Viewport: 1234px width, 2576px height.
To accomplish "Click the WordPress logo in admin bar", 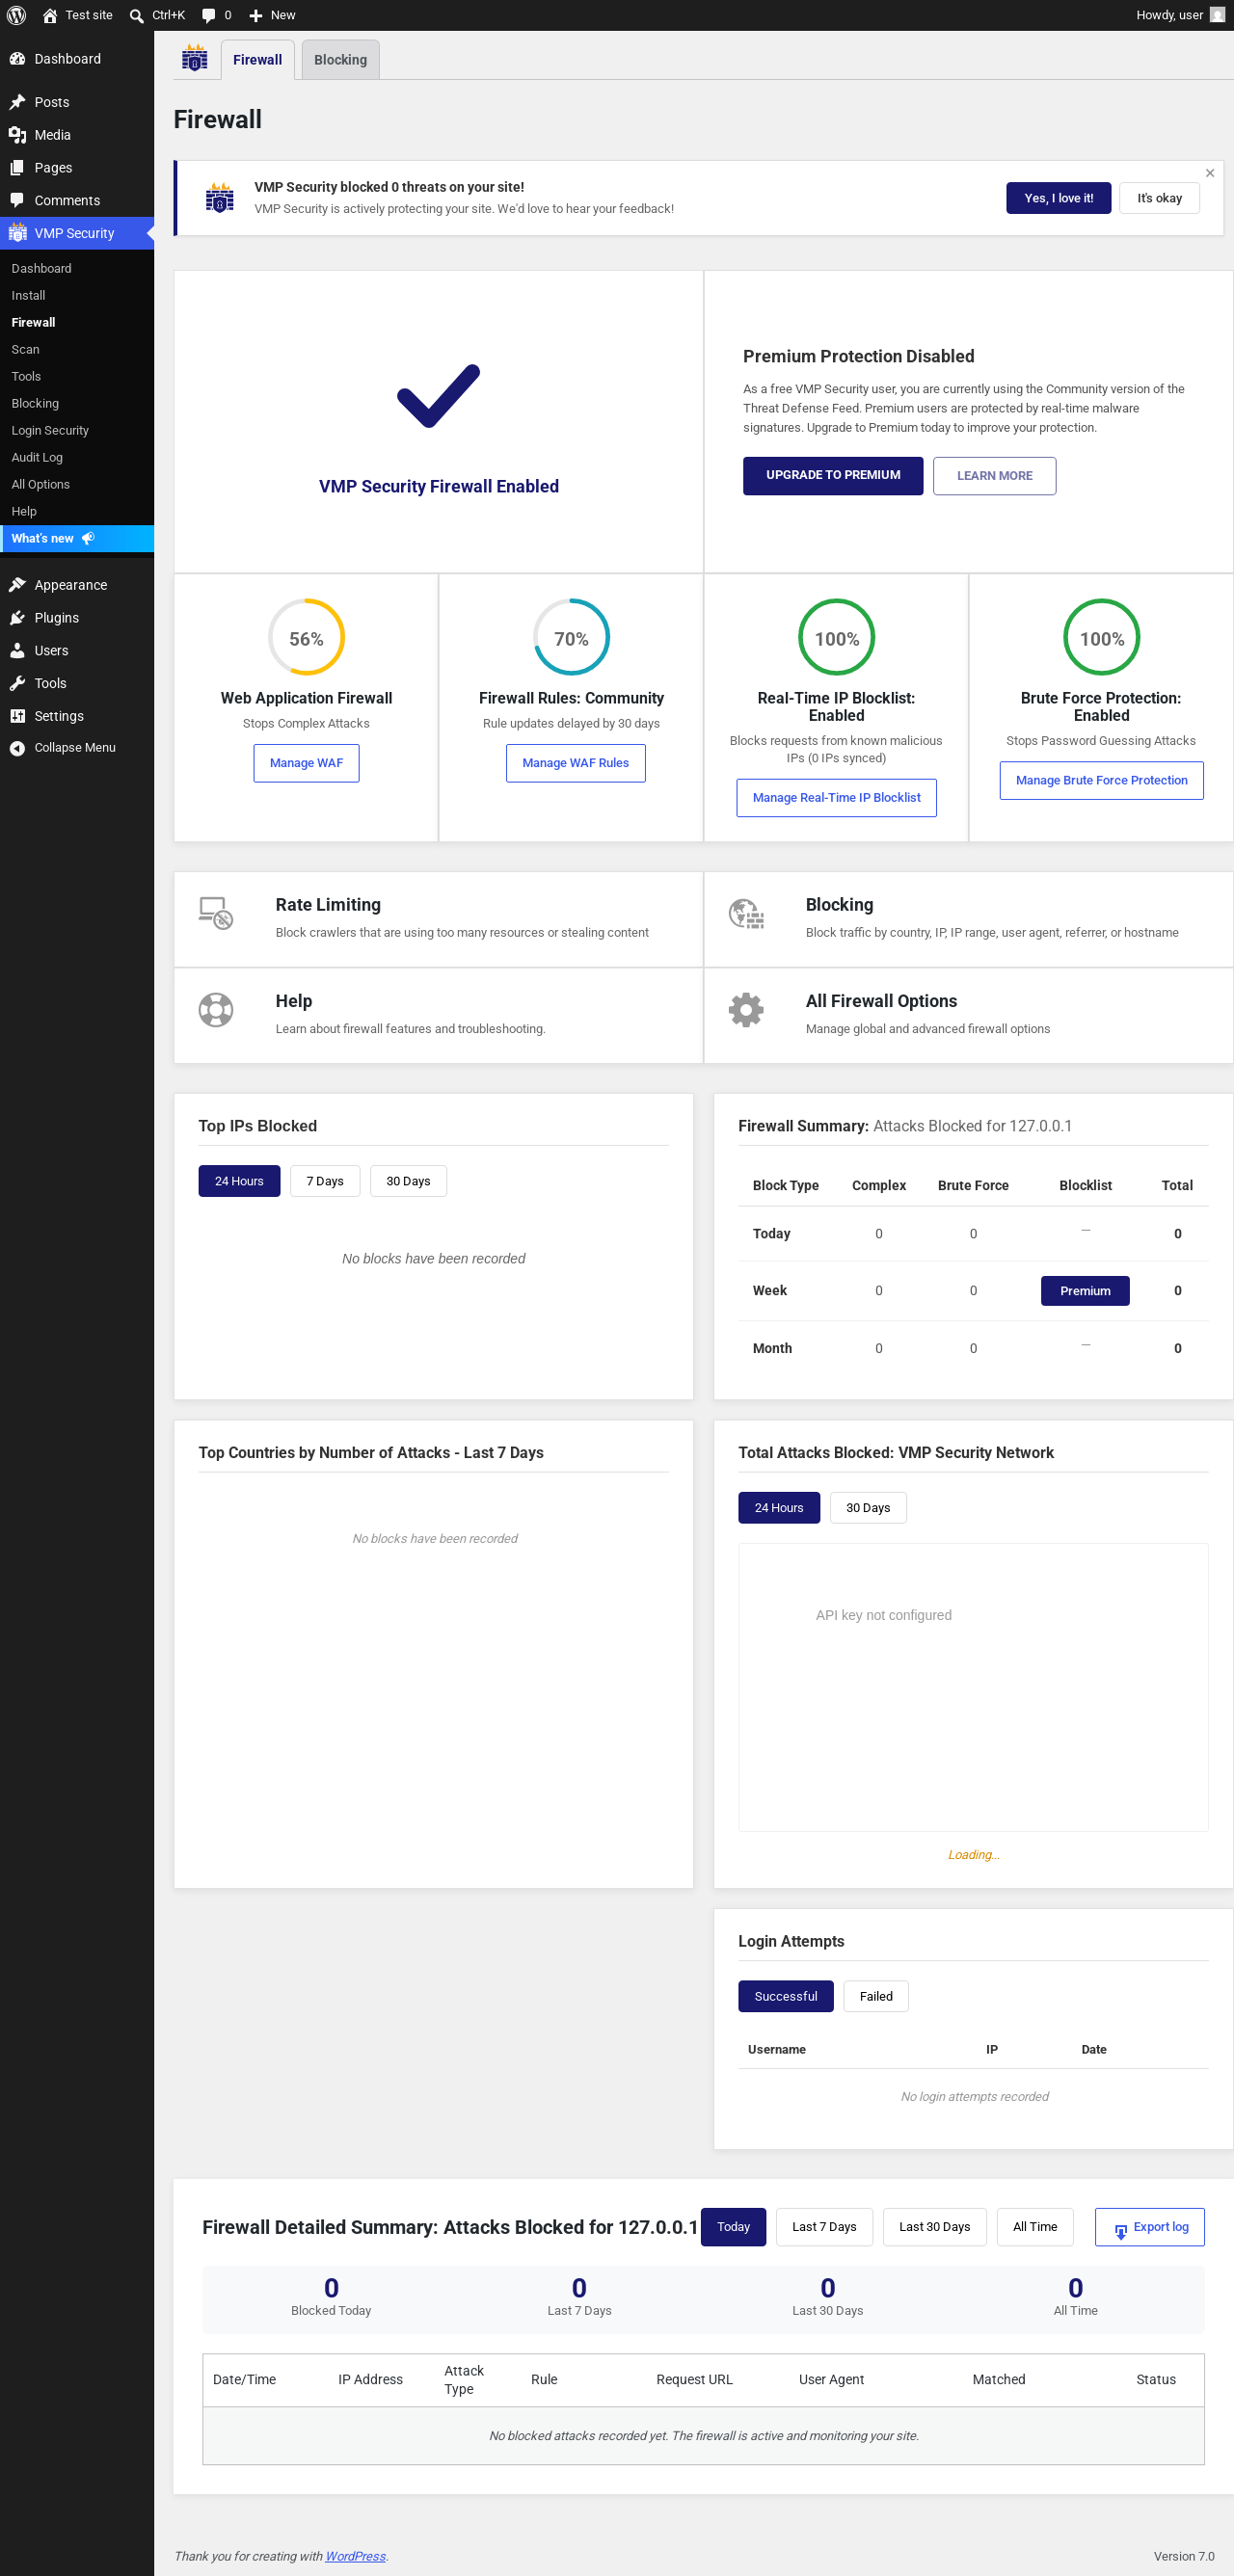I will coord(16,15).
